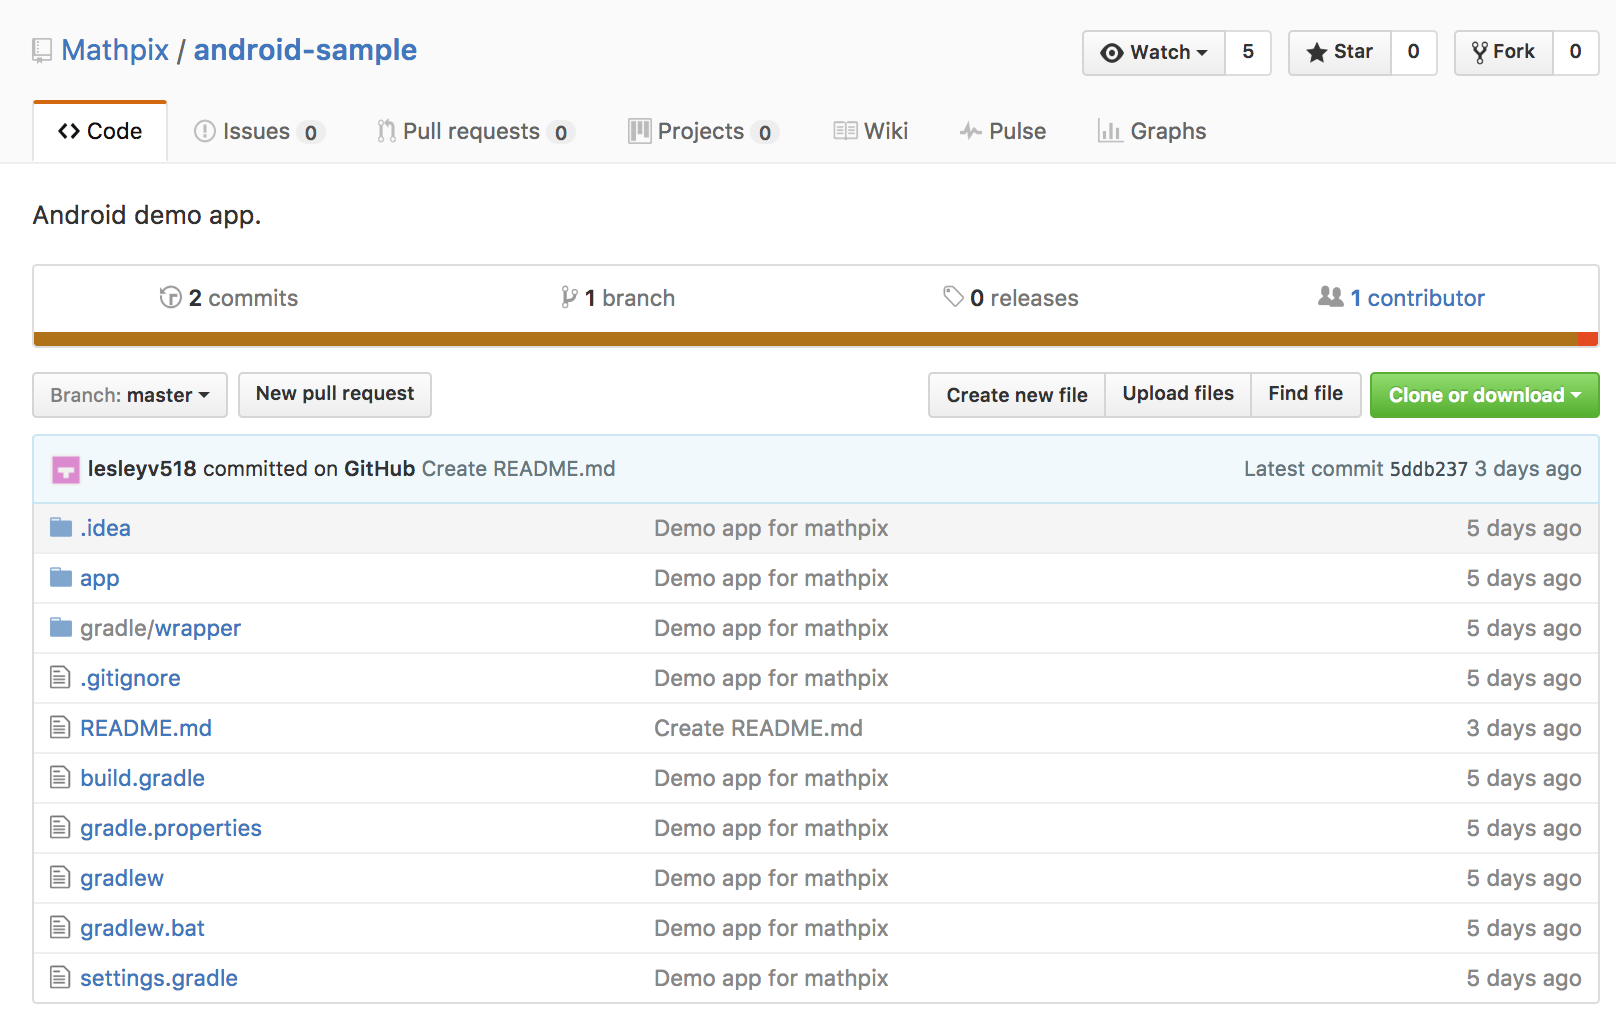
Task: Open the Pulse tab
Action: pyautogui.click(x=1003, y=131)
